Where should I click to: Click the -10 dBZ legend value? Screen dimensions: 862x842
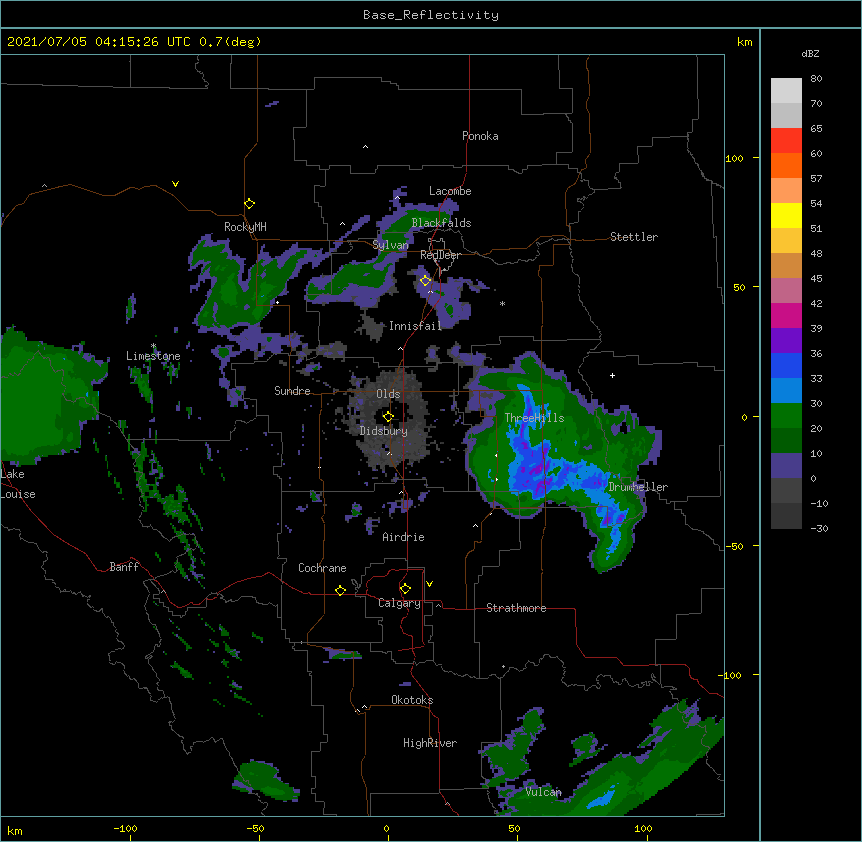click(819, 503)
